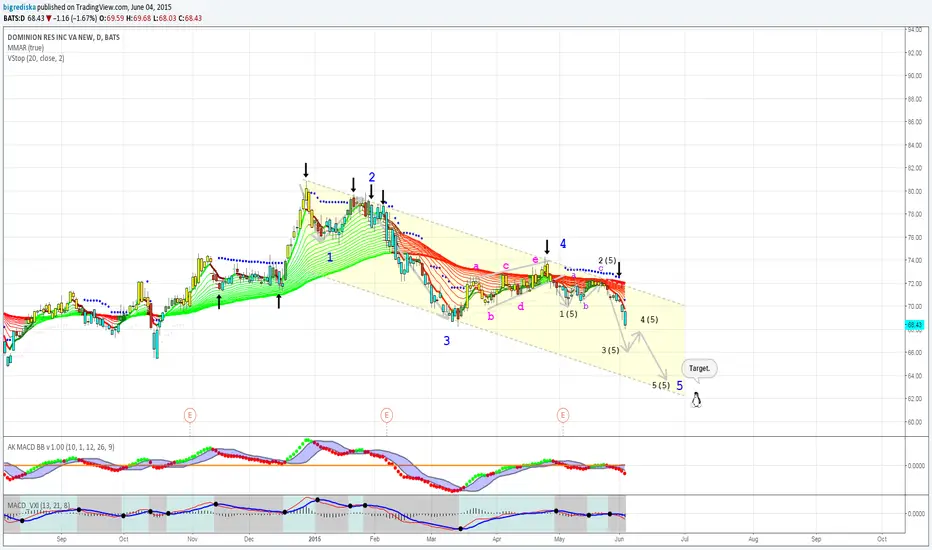Click the VStop (20, close, 2) indicator label
The height and width of the screenshot is (550, 932).
[x=36, y=58]
